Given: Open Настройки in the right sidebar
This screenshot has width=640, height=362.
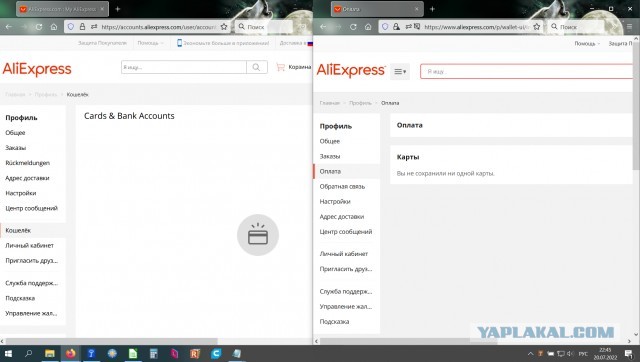Looking at the screenshot, I should click(335, 202).
